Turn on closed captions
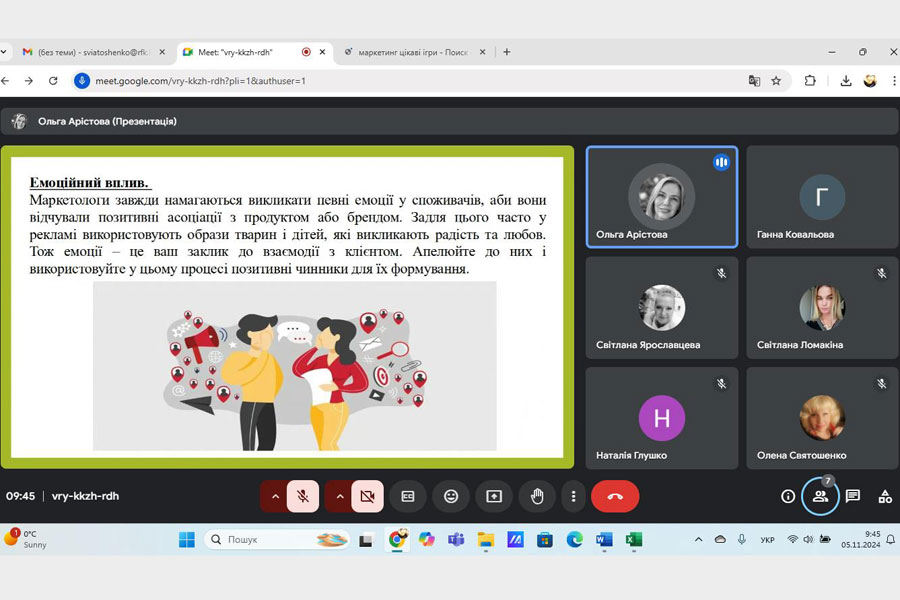Image resolution: width=900 pixels, height=600 pixels. (x=408, y=496)
